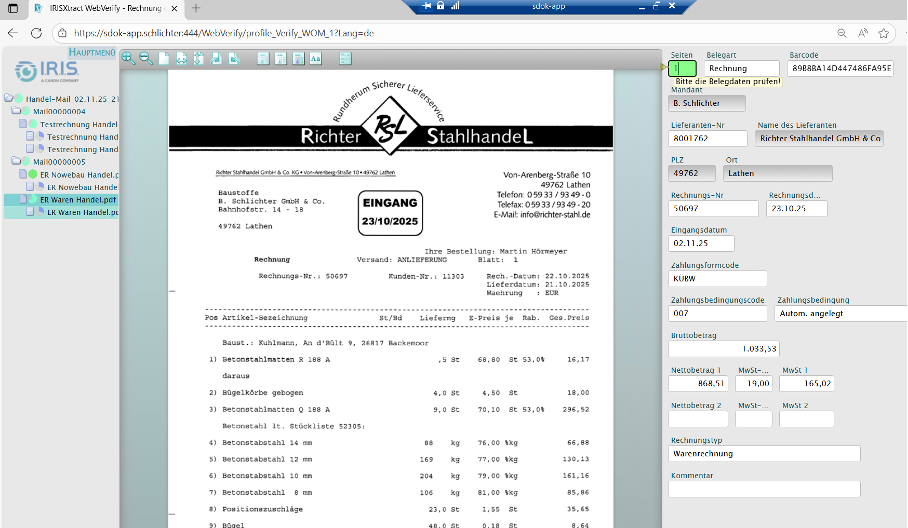Click the signal strength icon on remote bar
This screenshot has width=908, height=528.
click(455, 6)
